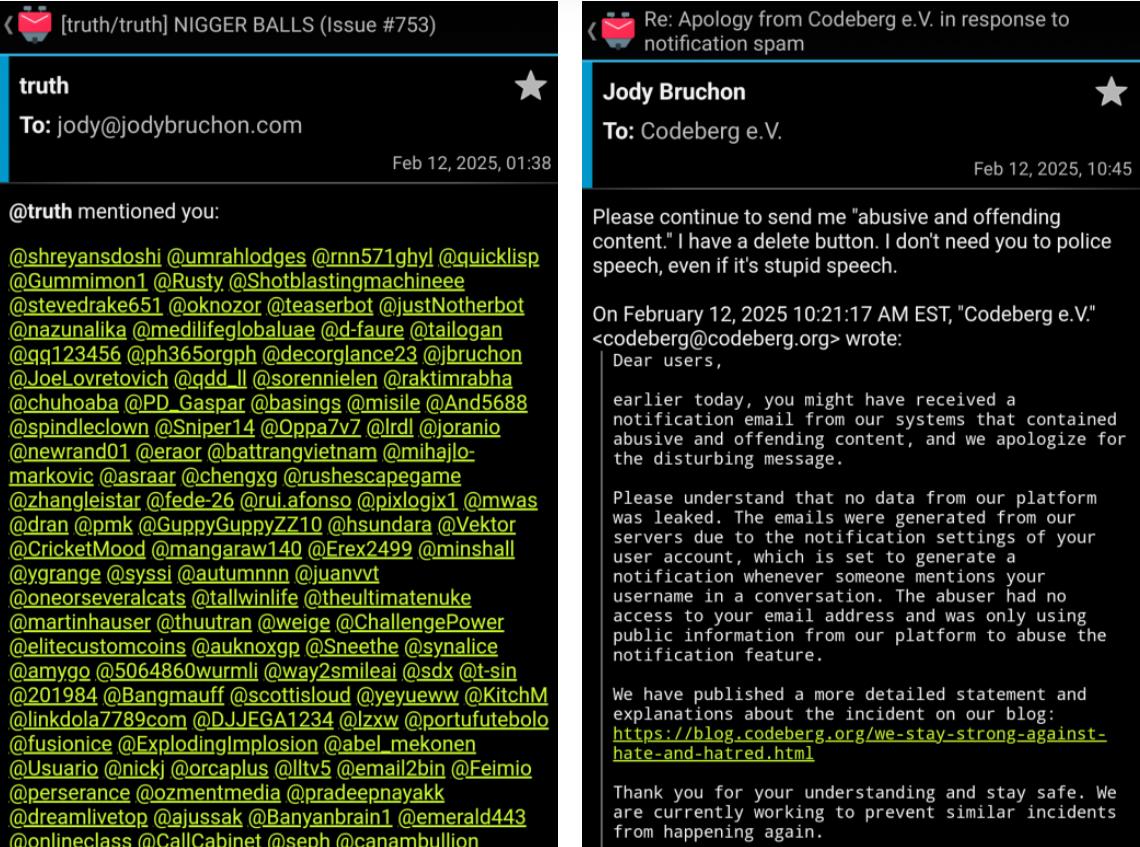Open the @Shotblastingmachineee mention link
The image size is (1140, 847).
pyautogui.click(x=347, y=281)
